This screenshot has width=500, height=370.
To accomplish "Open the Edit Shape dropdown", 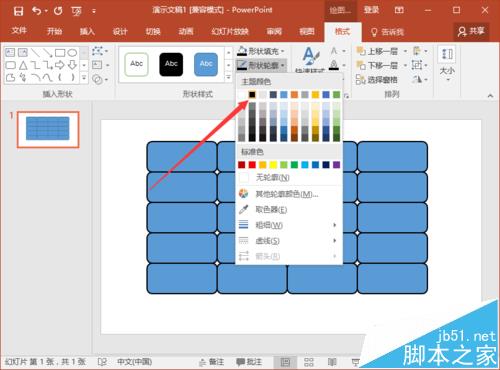I will click(x=100, y=51).
